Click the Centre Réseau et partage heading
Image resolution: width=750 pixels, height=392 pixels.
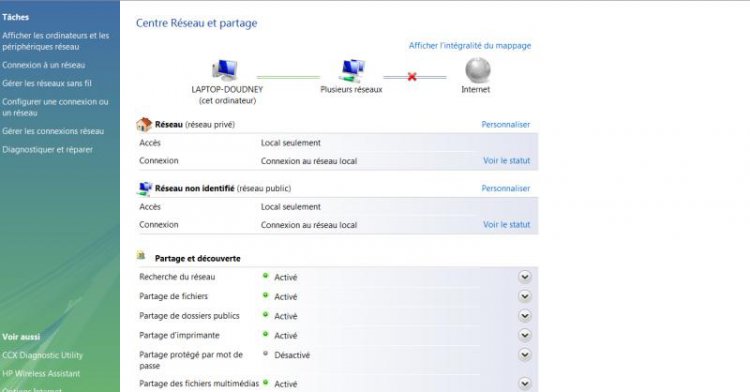197,23
